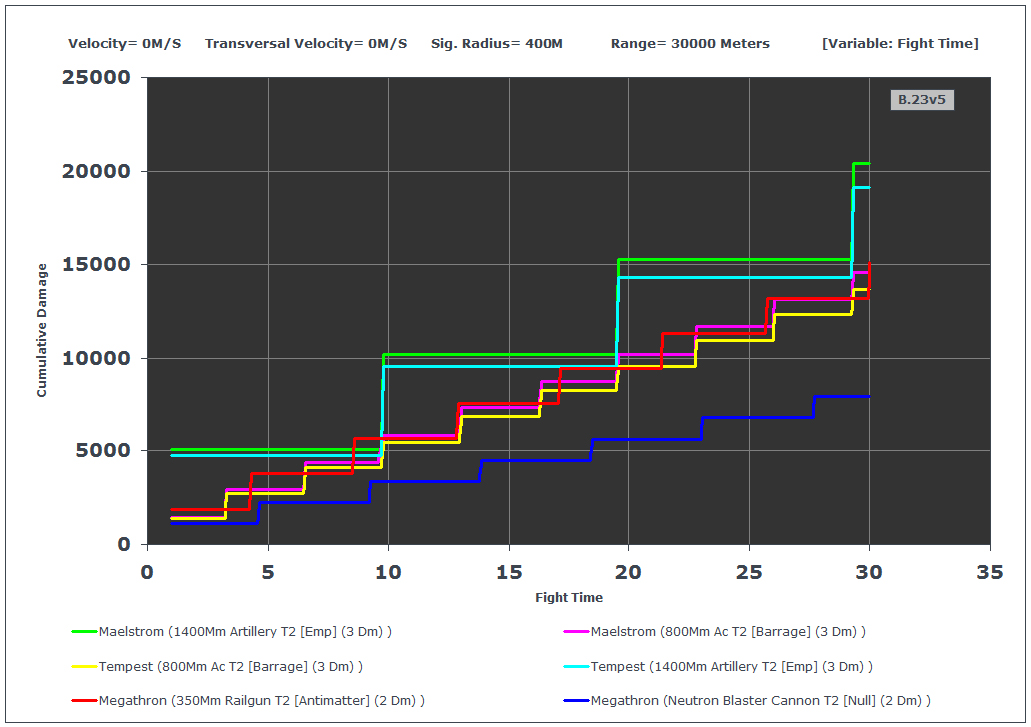Viewport: 1031px width, 727px height.
Task: Select the Tempest 800mm AC Barrage legend label
Action: coord(231,667)
